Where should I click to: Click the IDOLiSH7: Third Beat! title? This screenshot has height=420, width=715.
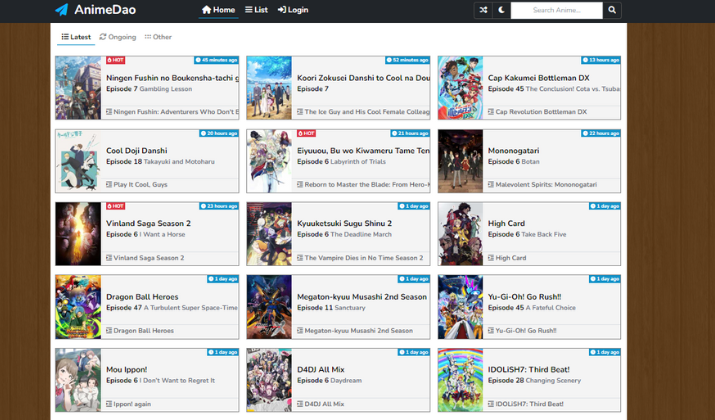(528, 370)
